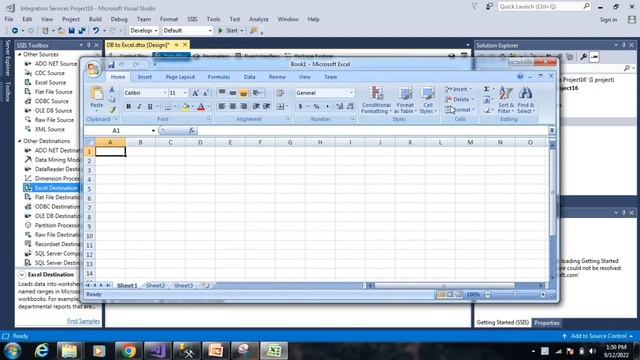Click Excel quick access Save icon
Image resolution: width=640 pixels, height=360 pixels.
pos(111,64)
